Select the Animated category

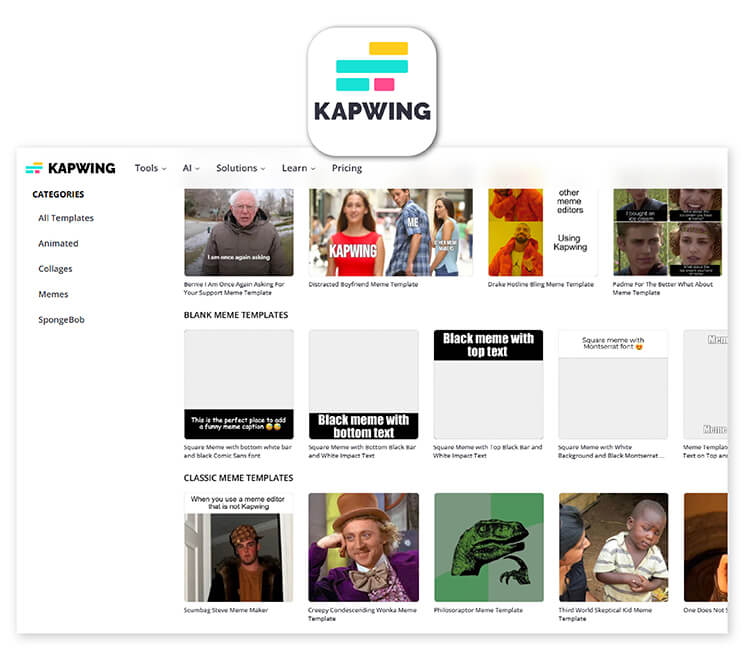[58, 243]
